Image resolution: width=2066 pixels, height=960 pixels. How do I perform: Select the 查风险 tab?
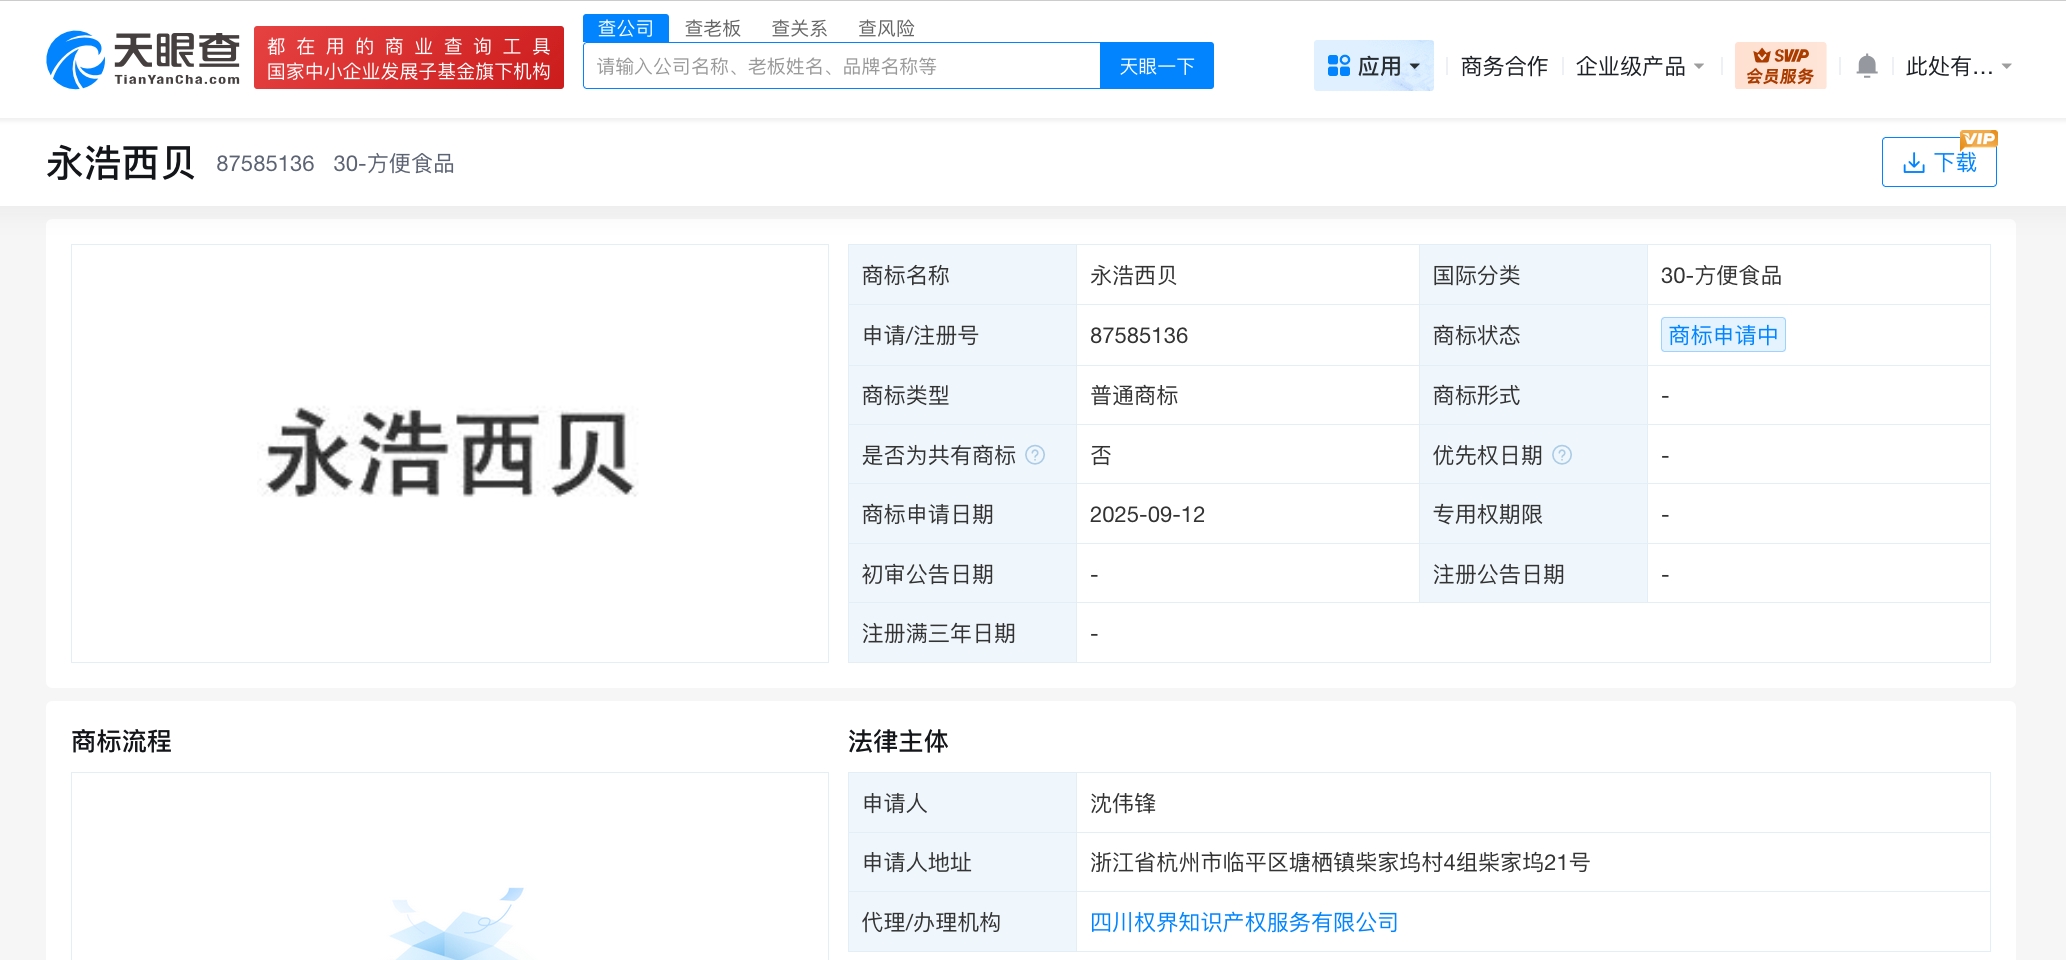point(886,28)
